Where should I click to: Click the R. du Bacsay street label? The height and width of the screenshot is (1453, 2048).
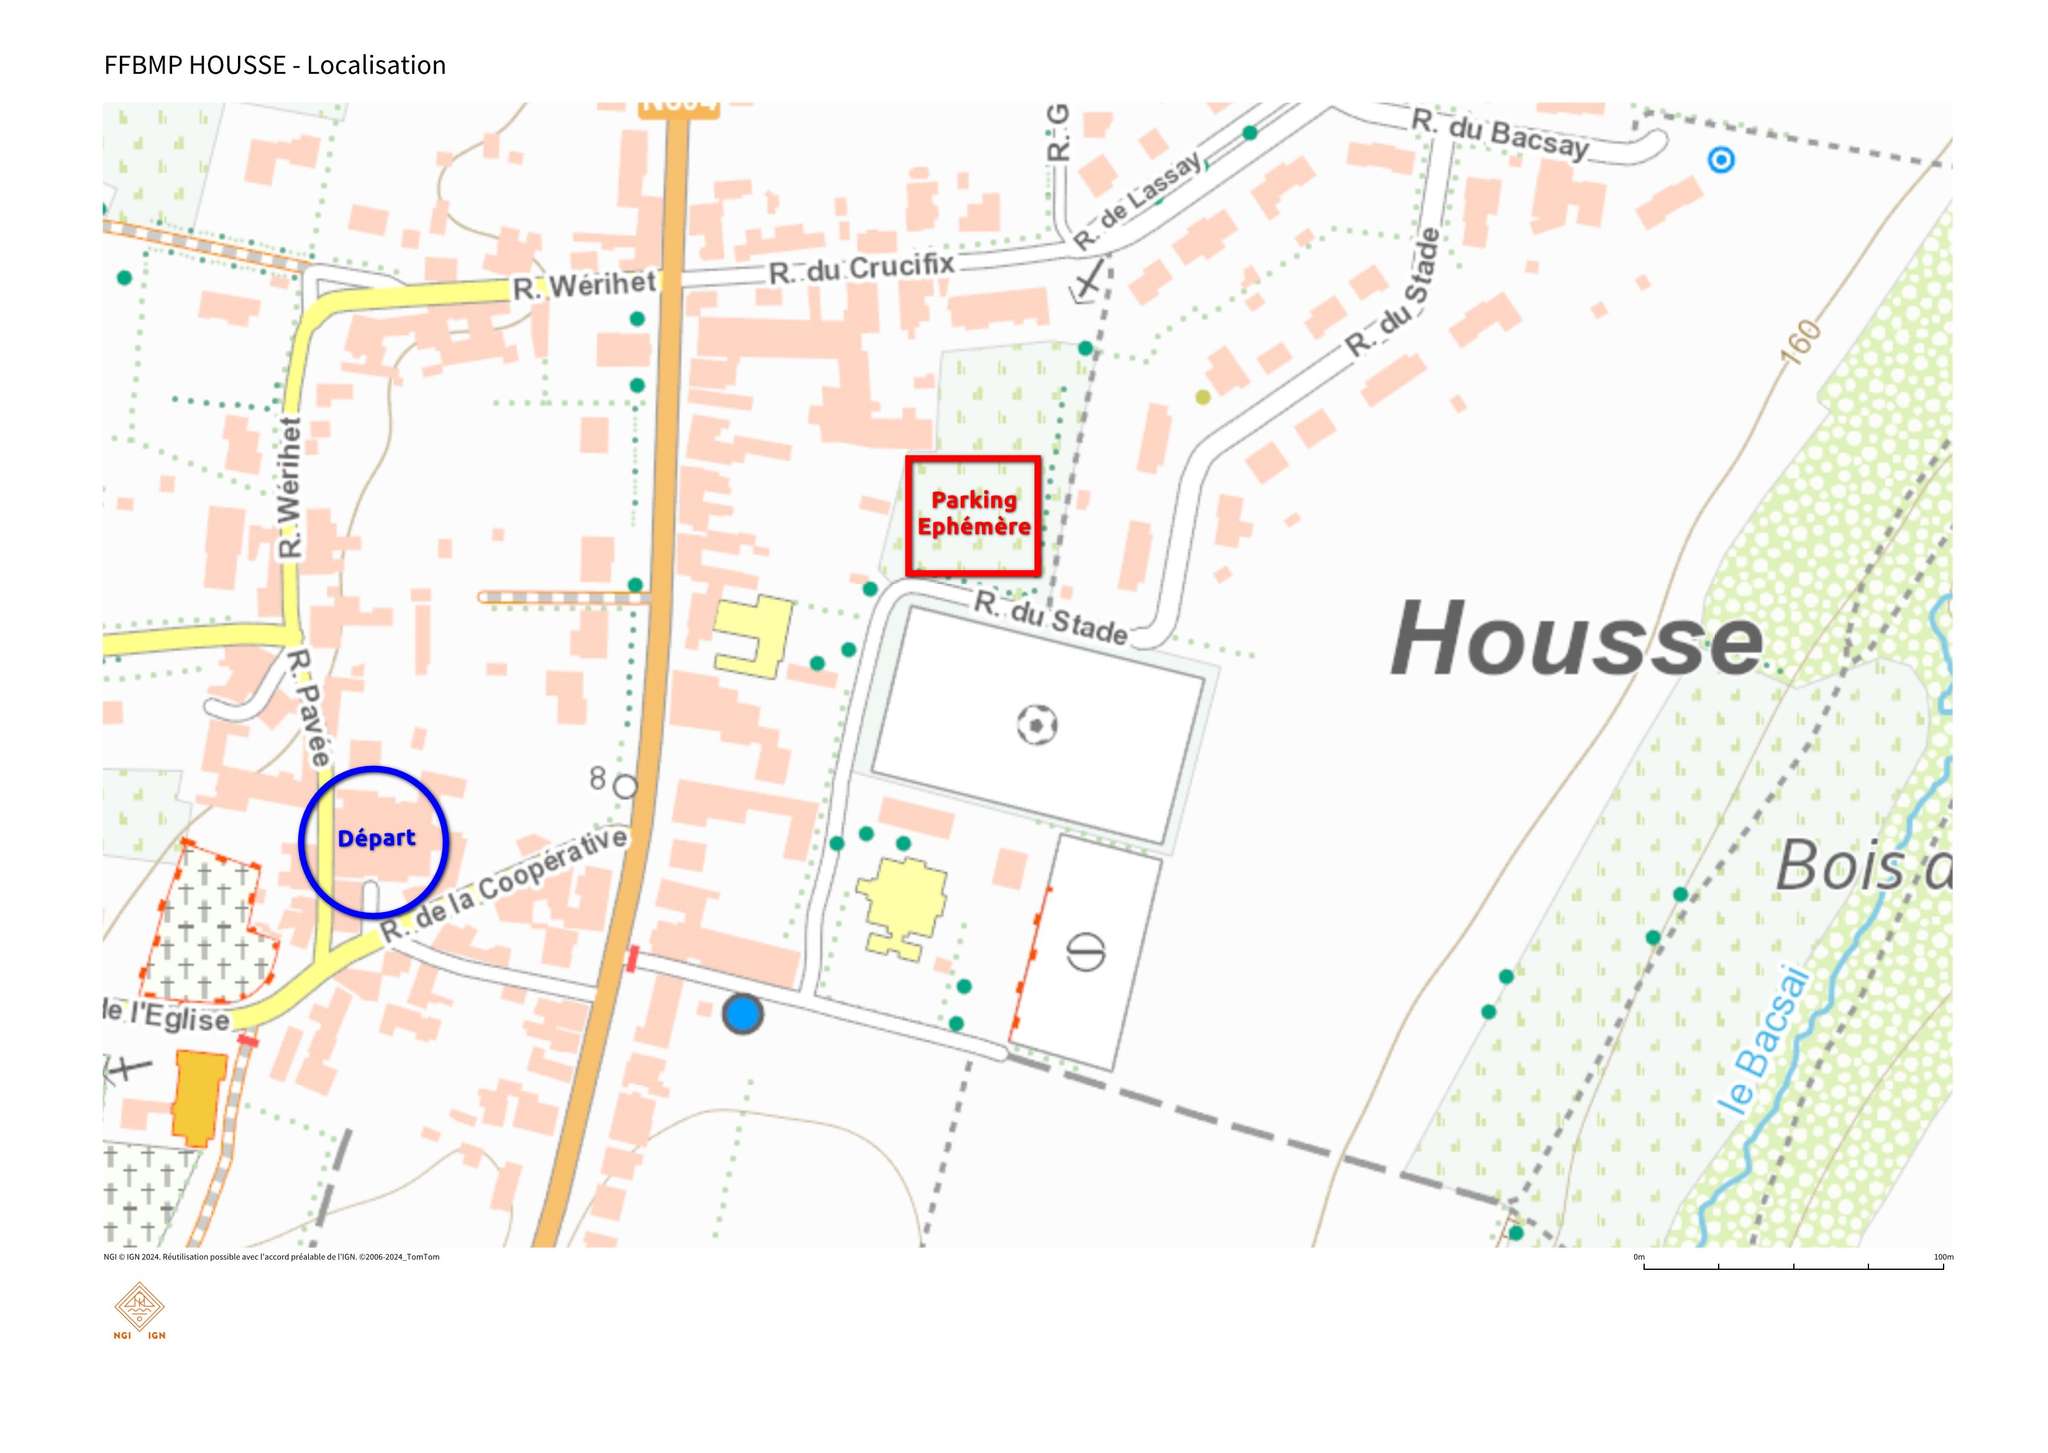click(1499, 134)
